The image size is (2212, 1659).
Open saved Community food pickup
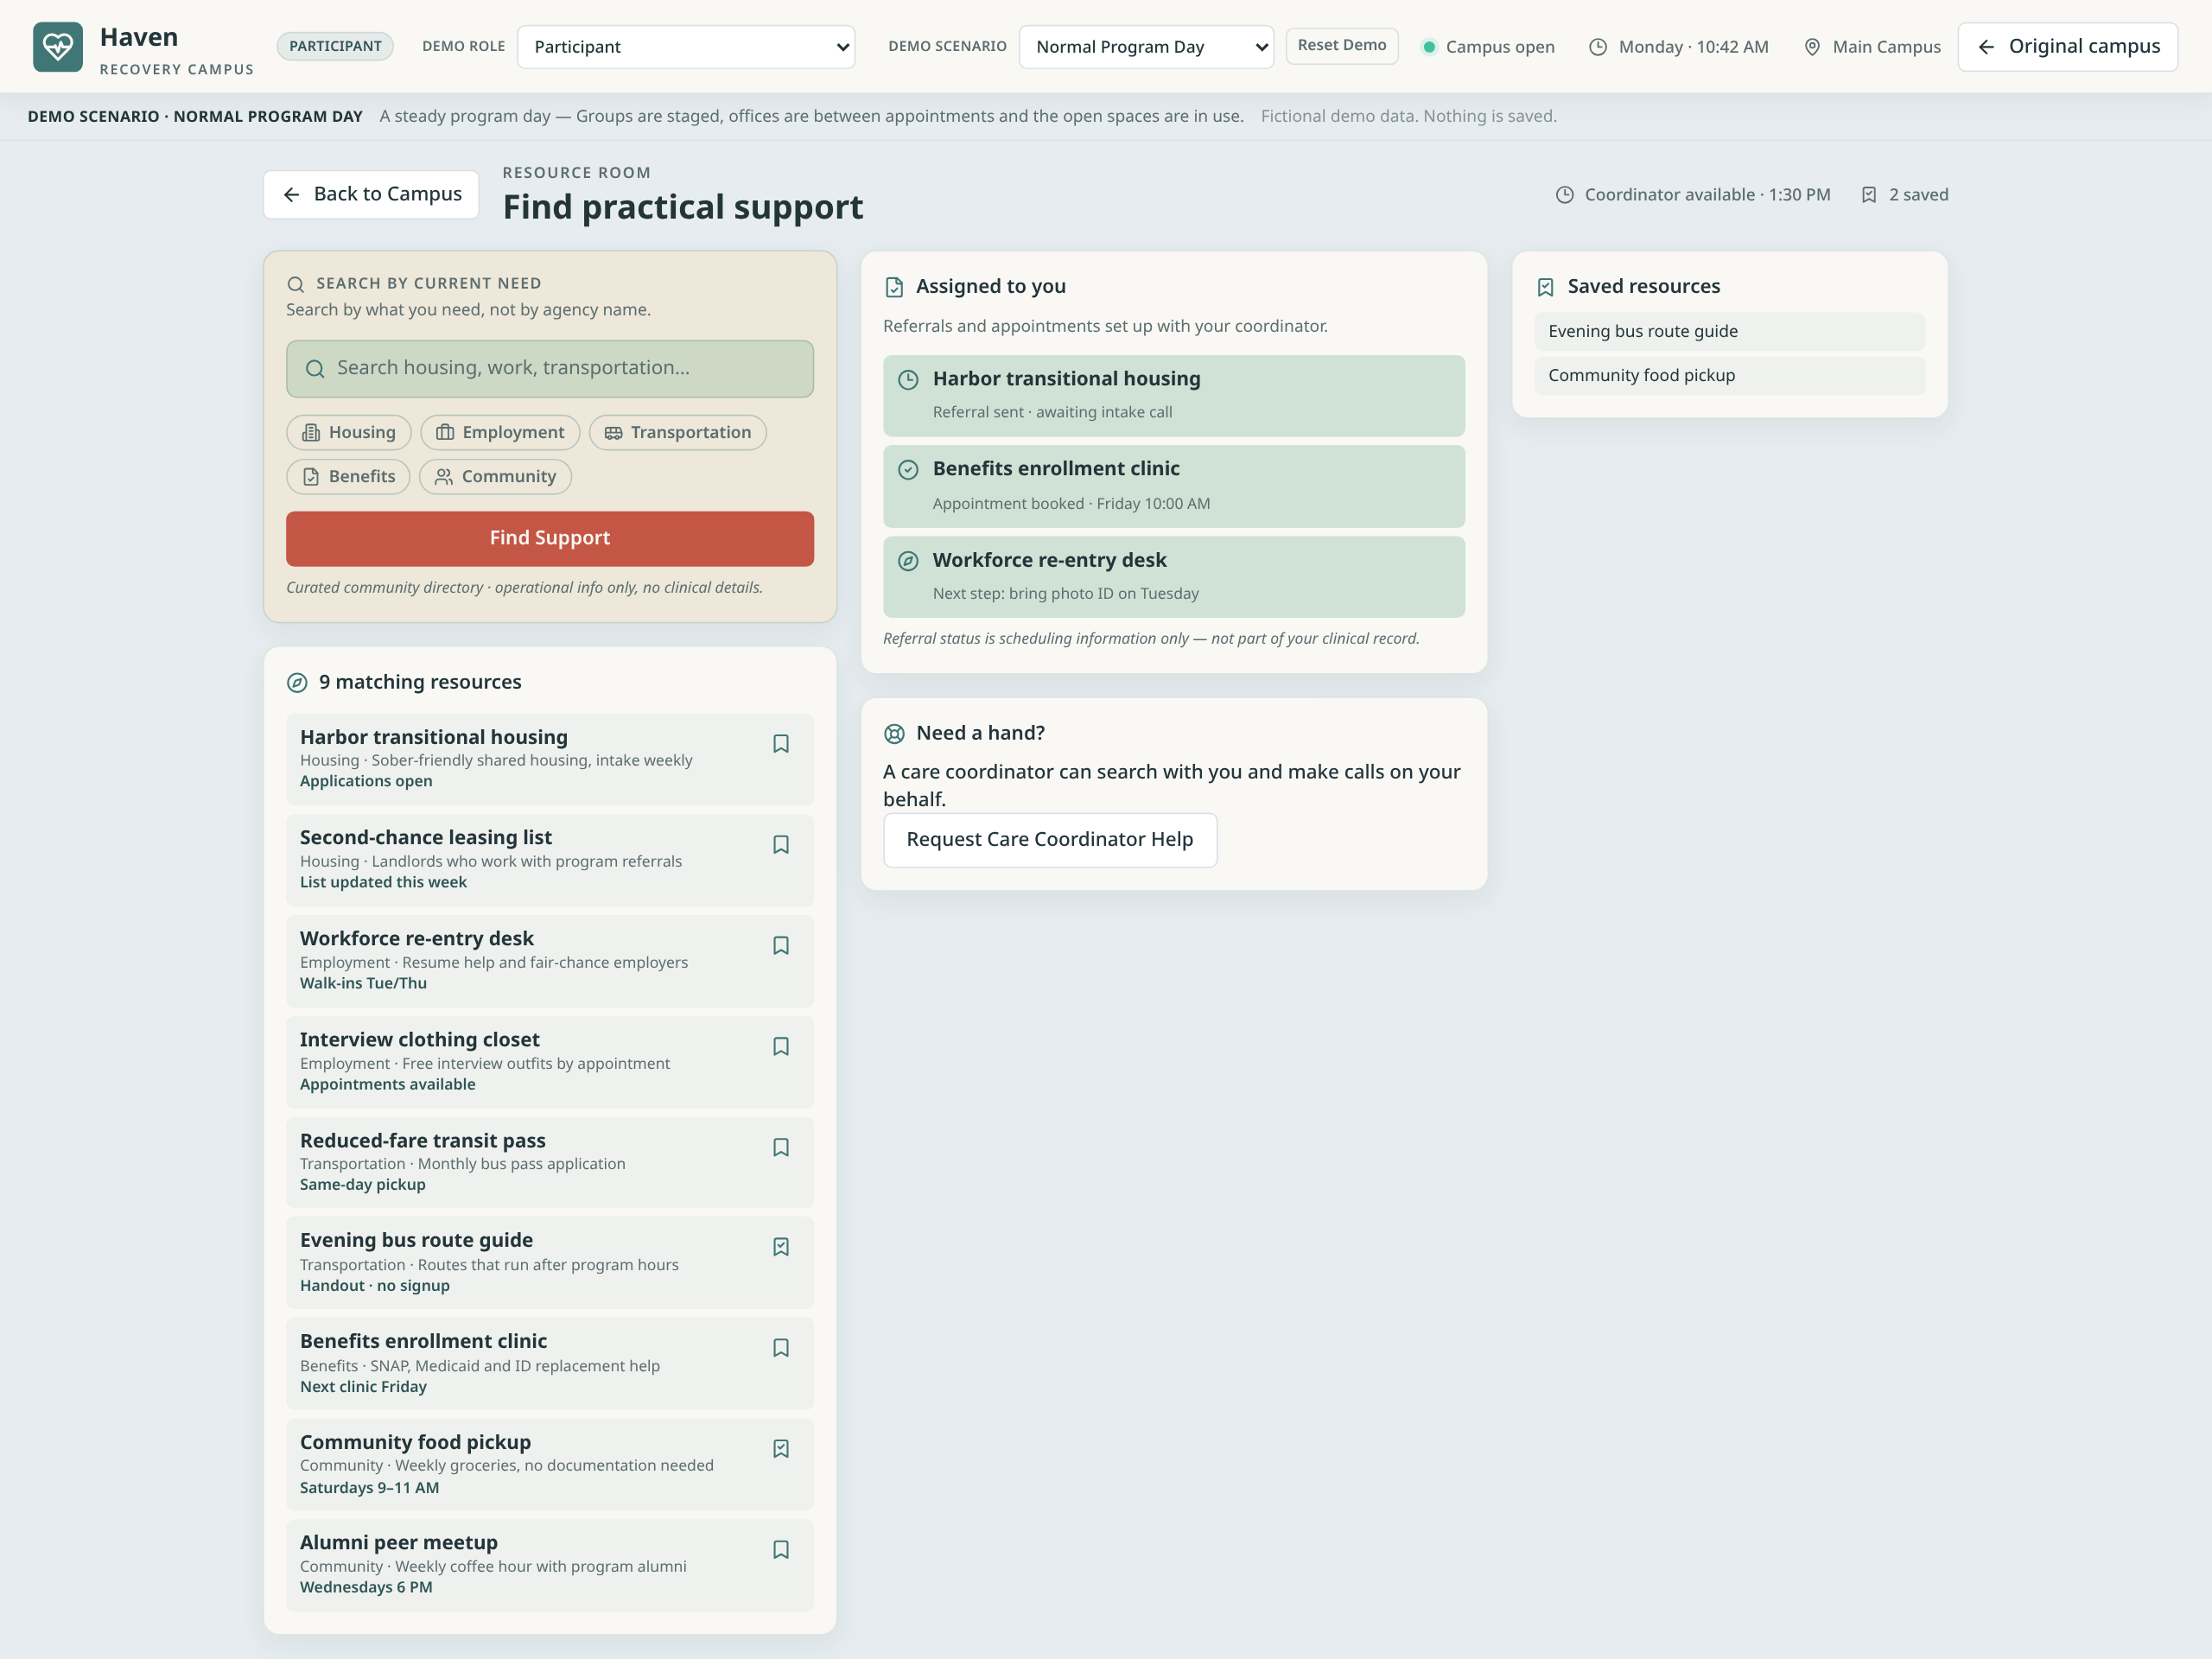click(1730, 376)
